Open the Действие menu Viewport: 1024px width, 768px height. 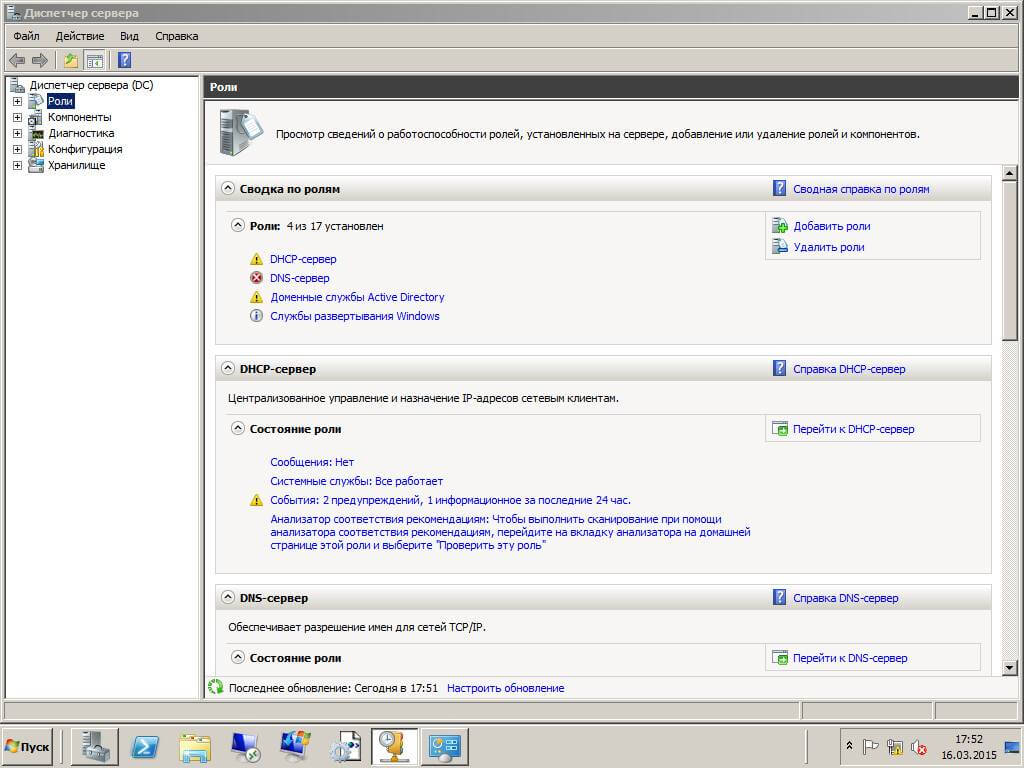(80, 36)
